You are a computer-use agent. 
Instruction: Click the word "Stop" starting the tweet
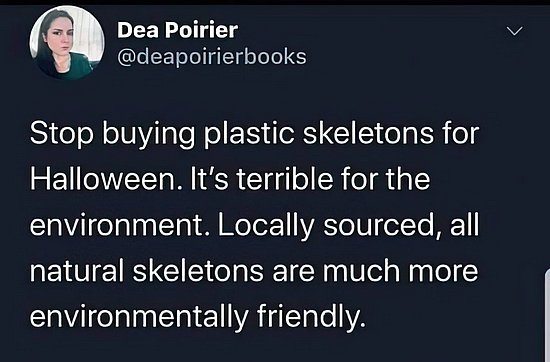(x=62, y=134)
